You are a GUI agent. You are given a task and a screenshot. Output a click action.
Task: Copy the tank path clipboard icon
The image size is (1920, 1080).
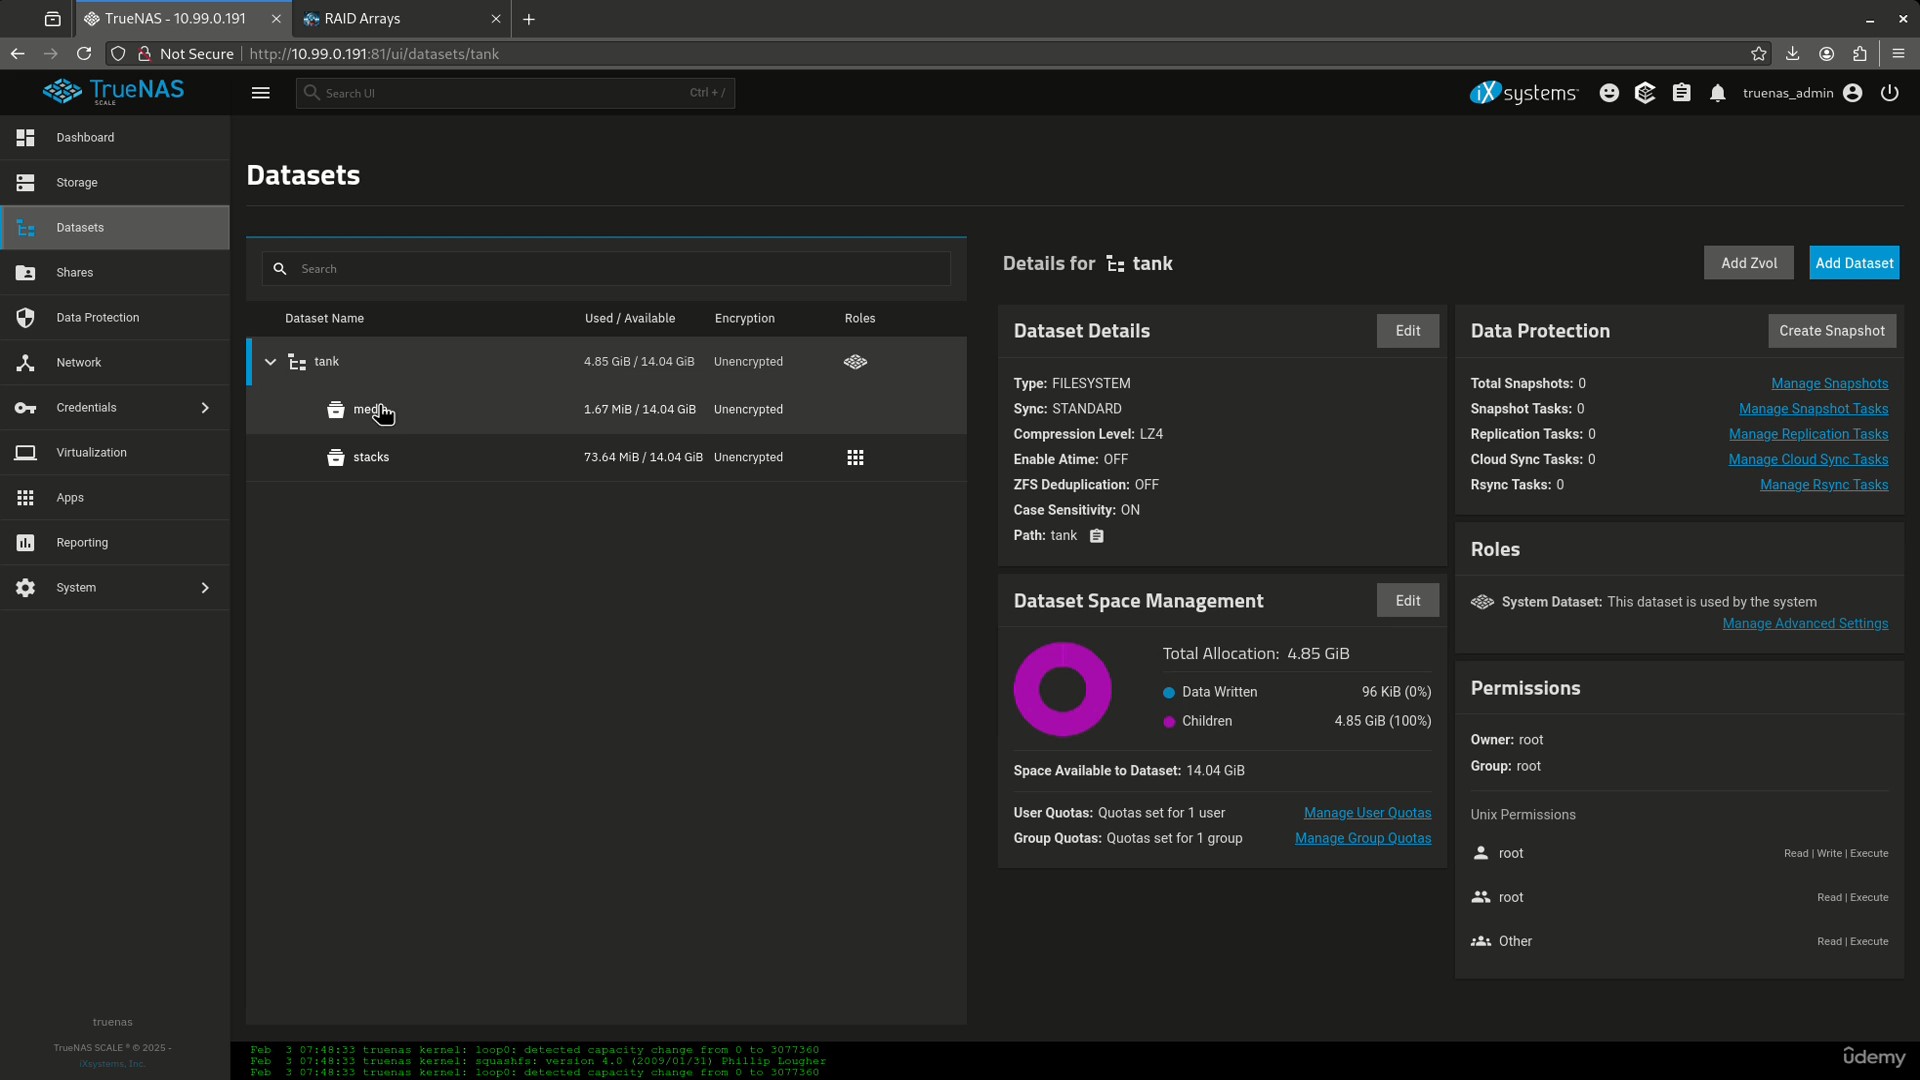[x=1097, y=536]
